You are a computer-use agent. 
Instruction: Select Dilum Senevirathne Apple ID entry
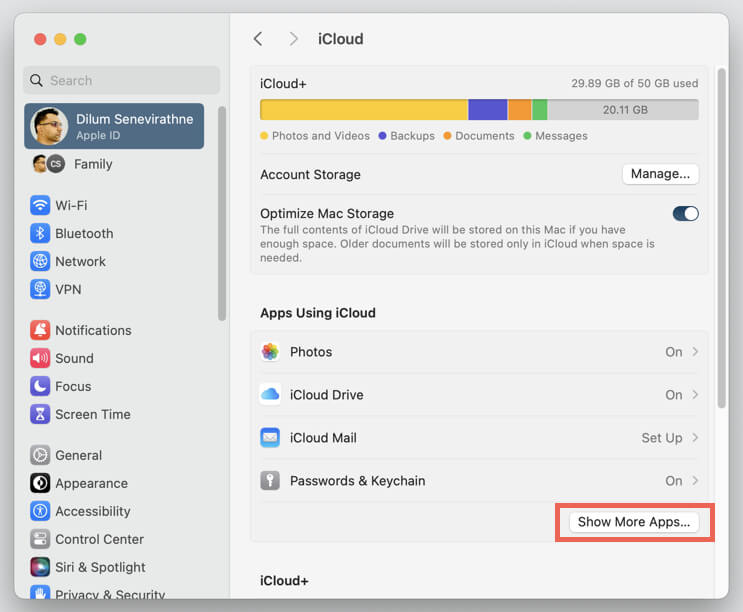pos(114,126)
